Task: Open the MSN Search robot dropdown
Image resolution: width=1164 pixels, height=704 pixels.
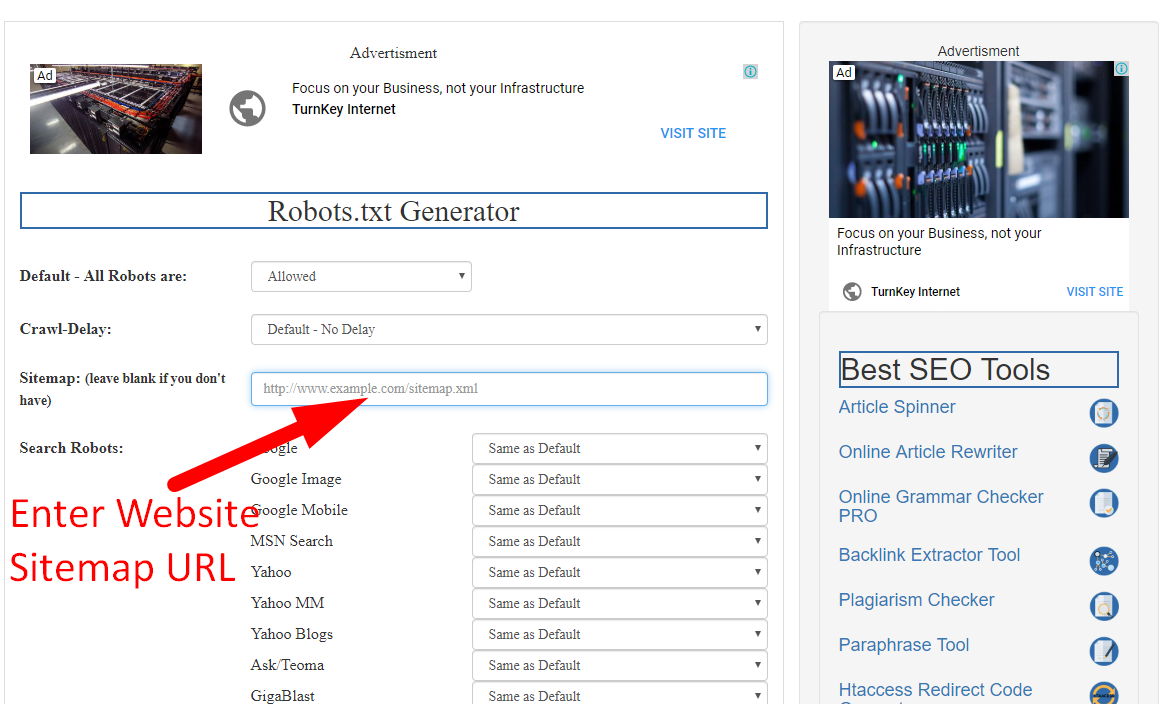Action: pos(619,541)
